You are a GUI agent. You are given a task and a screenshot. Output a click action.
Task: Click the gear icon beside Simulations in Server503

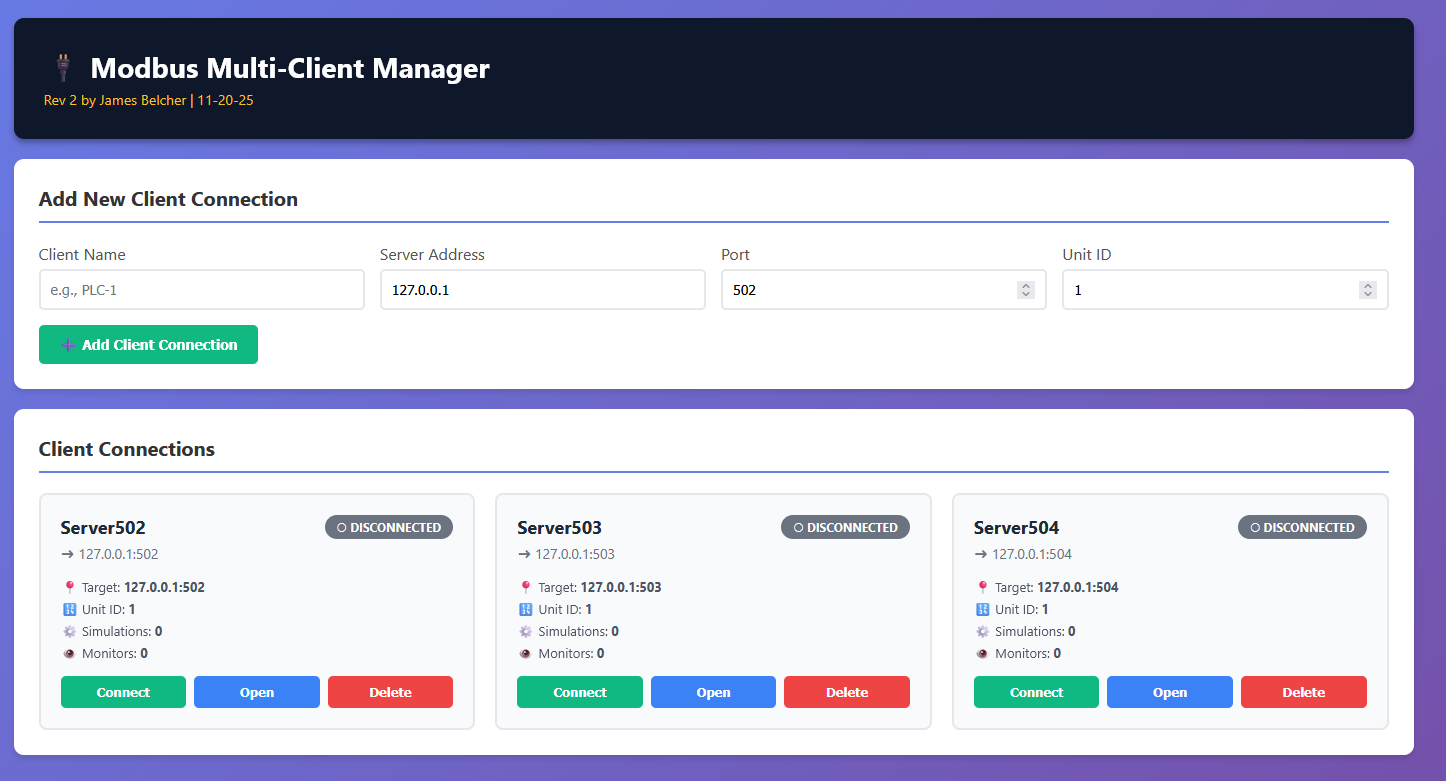click(526, 632)
